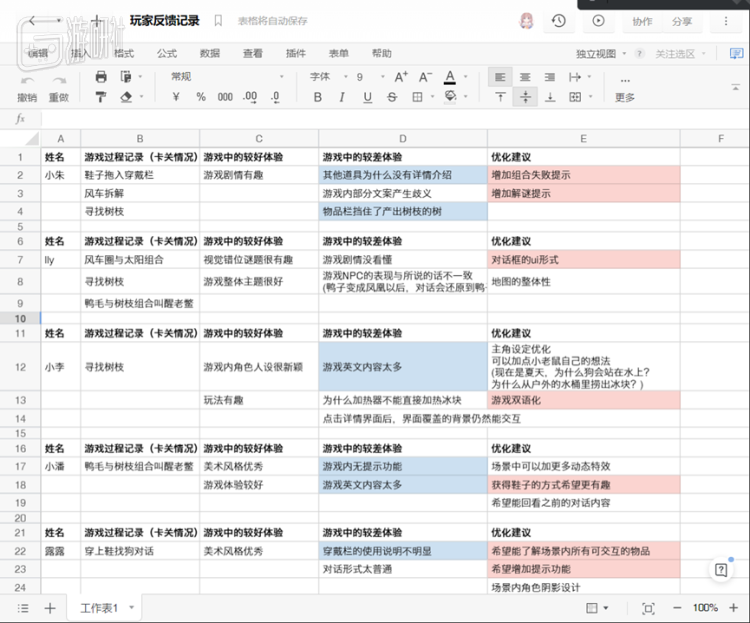Click the back arrow icon
The width and height of the screenshot is (750, 623).
click(x=33, y=21)
